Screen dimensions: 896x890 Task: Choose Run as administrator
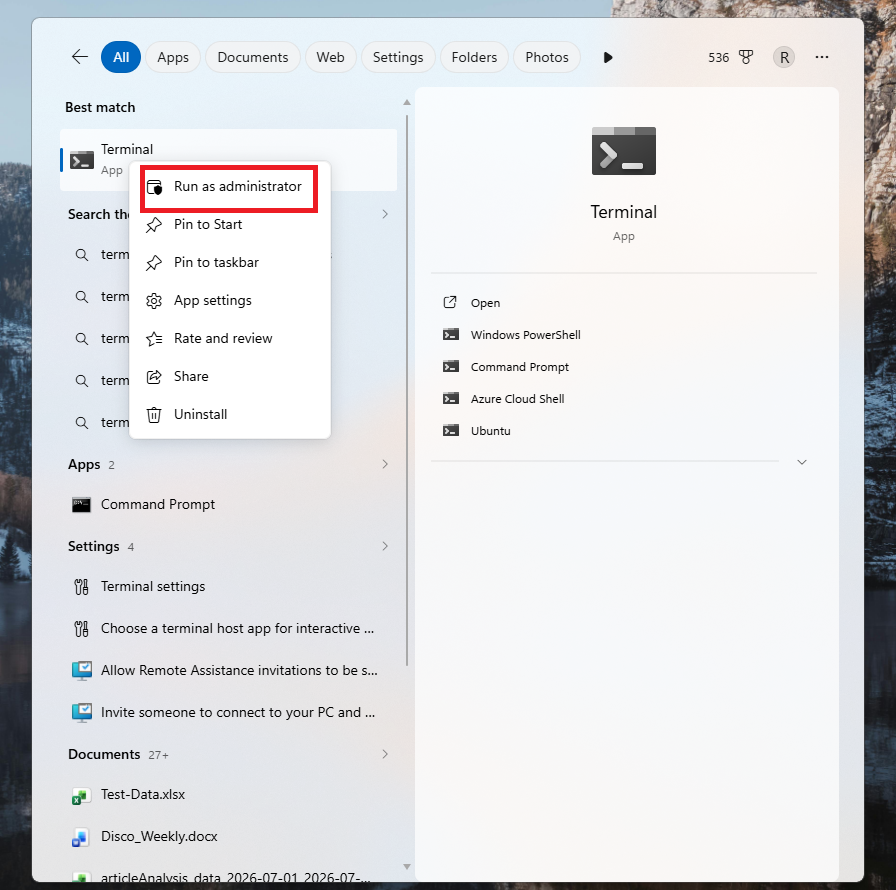click(x=229, y=187)
